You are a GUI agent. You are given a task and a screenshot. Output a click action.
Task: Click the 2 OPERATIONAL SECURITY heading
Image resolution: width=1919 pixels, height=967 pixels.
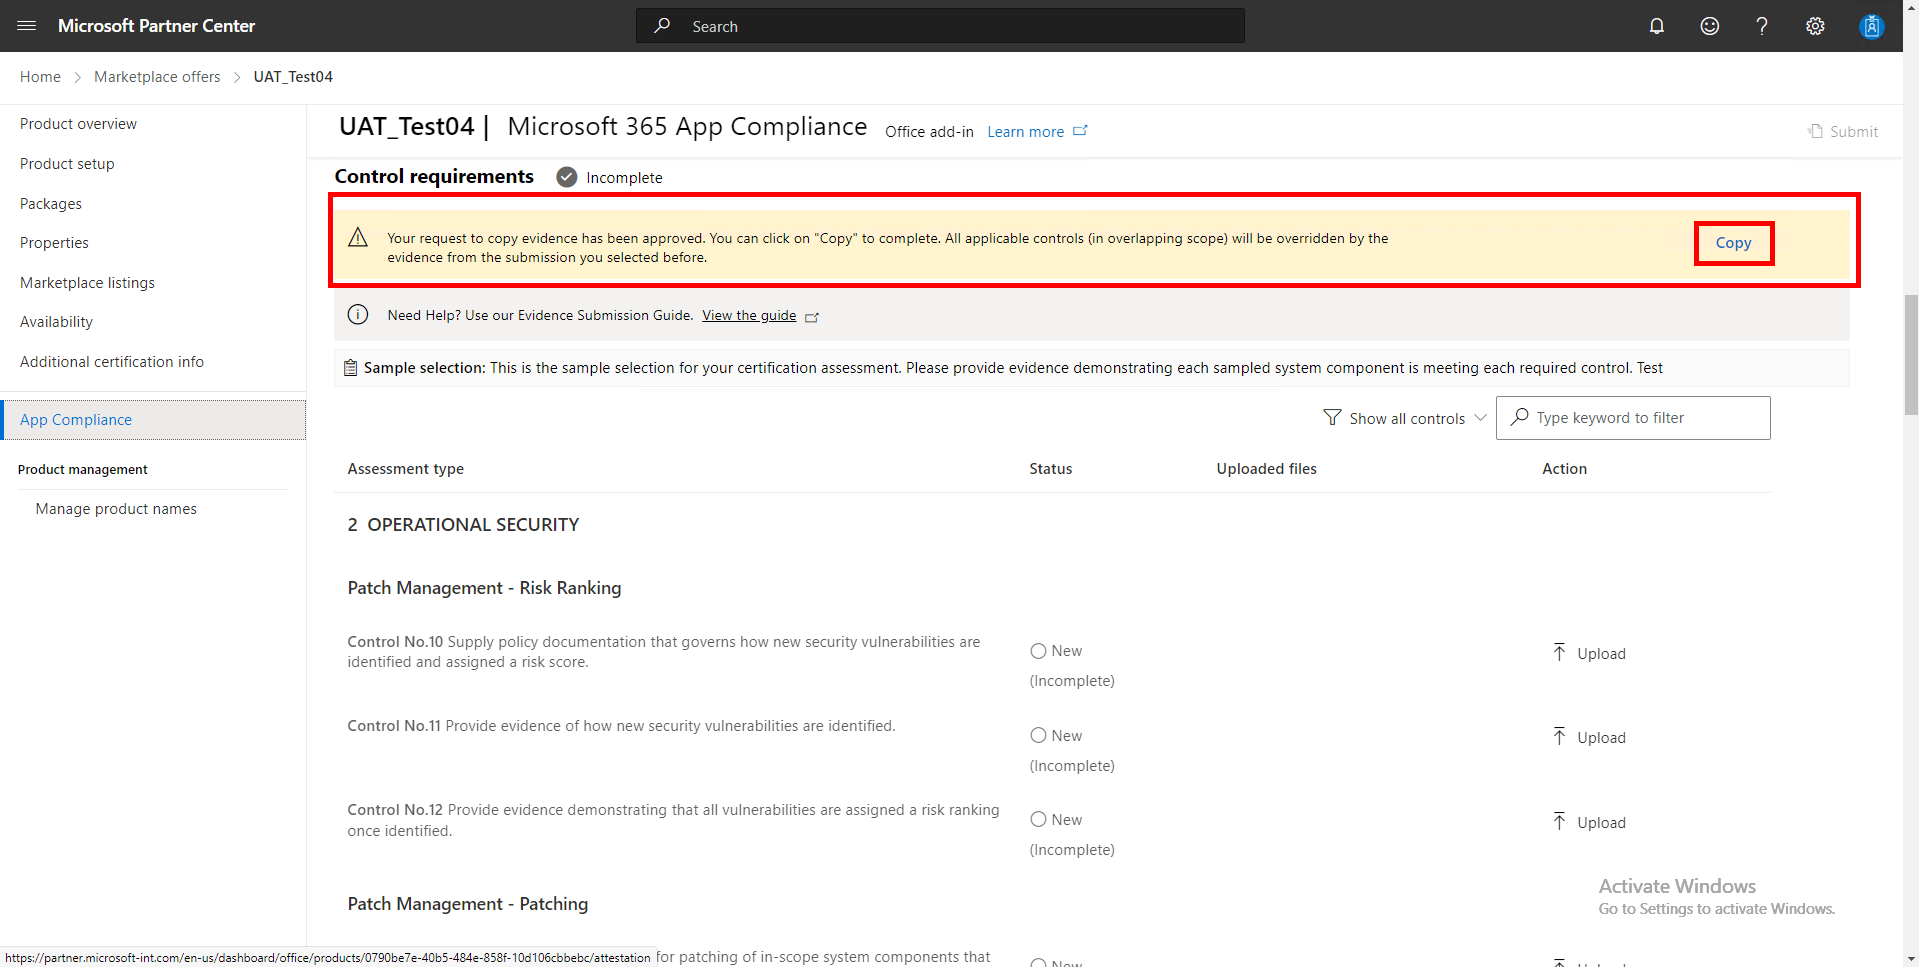click(x=463, y=525)
